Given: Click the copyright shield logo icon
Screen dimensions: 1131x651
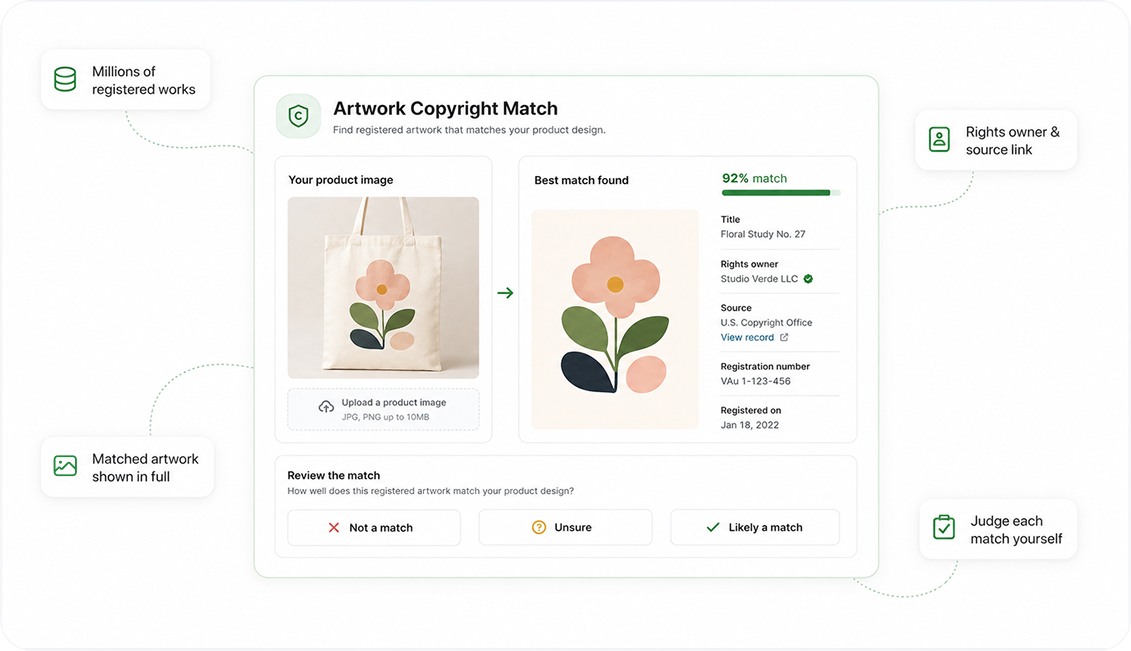Looking at the screenshot, I should tap(299, 116).
